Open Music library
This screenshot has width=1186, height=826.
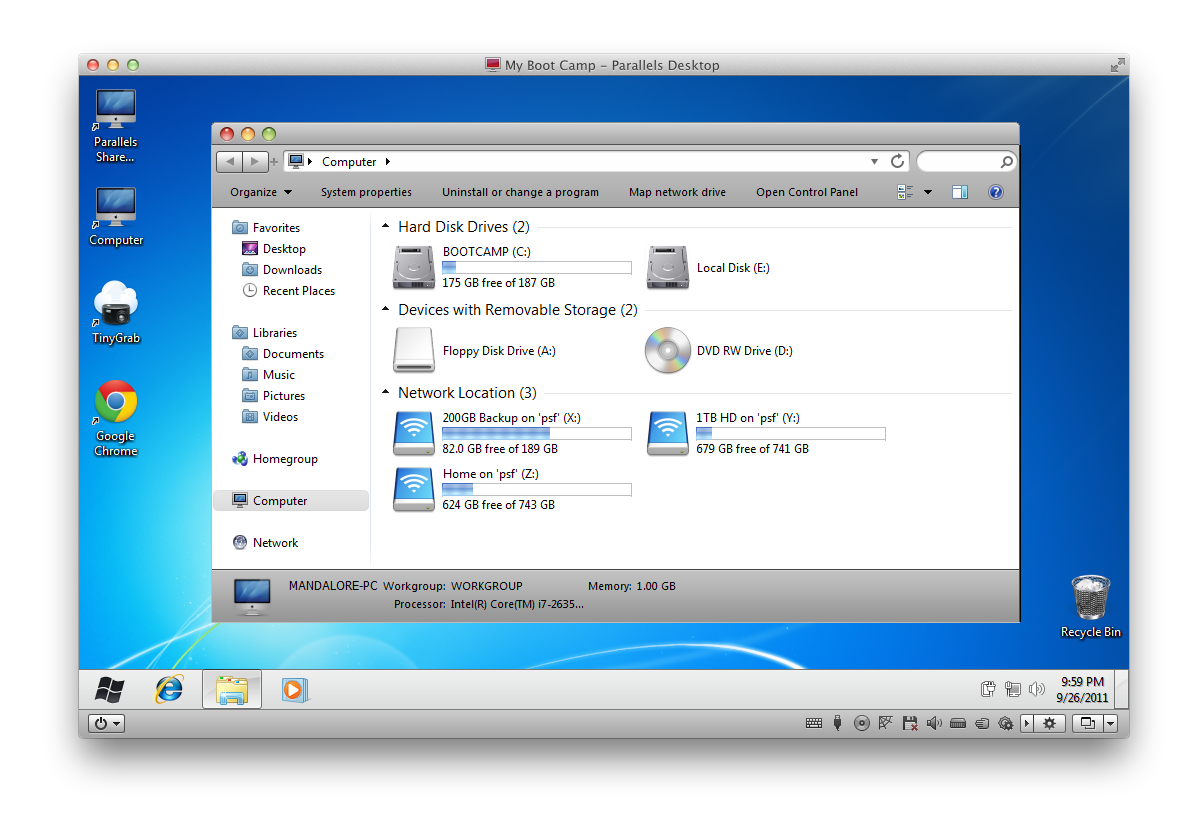(x=269, y=374)
